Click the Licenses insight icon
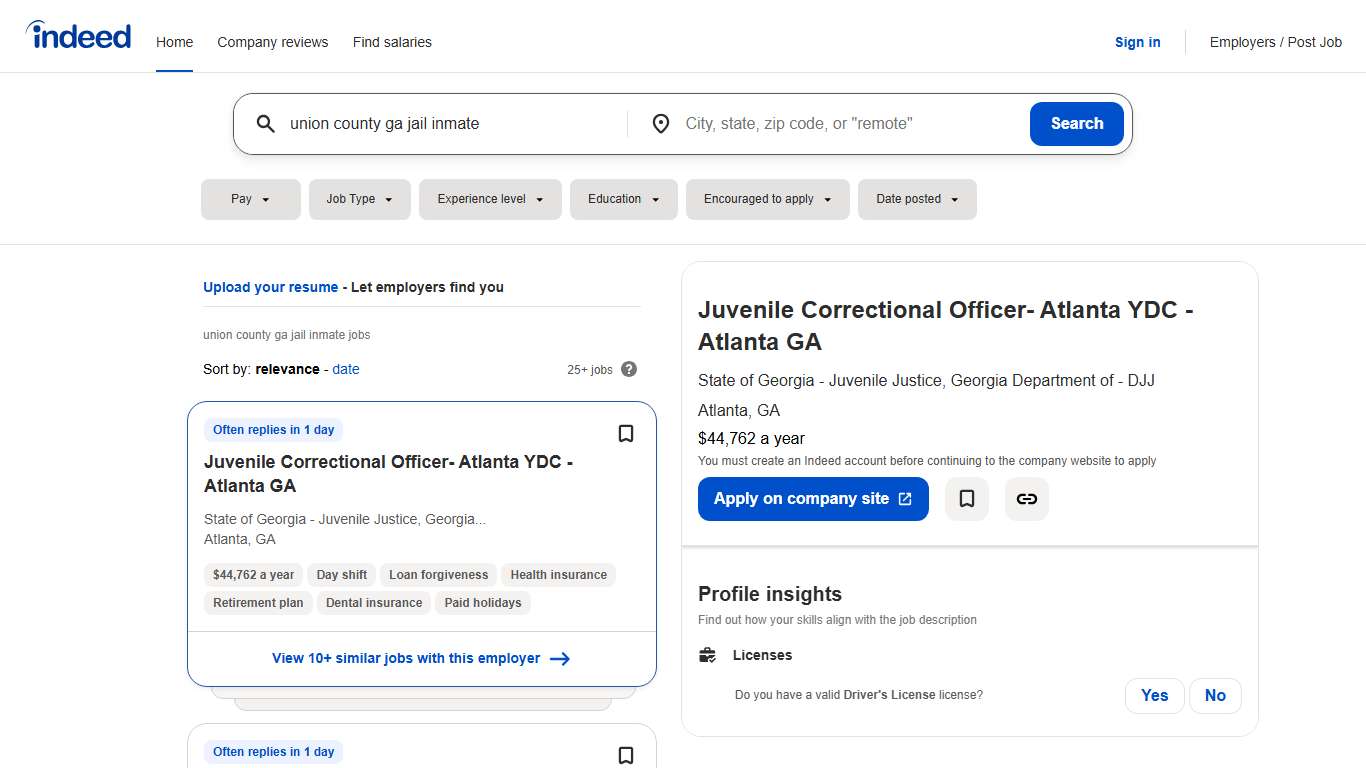 click(707, 654)
